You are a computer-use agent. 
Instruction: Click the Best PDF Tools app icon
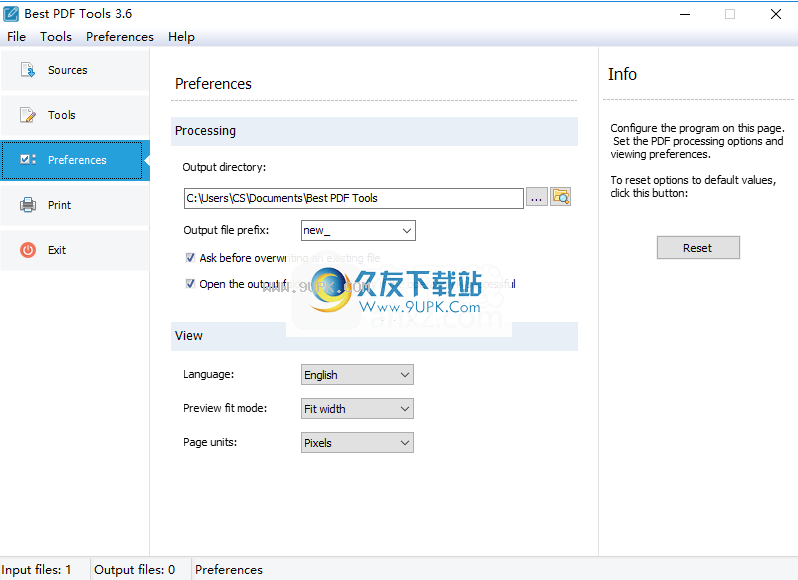pos(11,14)
